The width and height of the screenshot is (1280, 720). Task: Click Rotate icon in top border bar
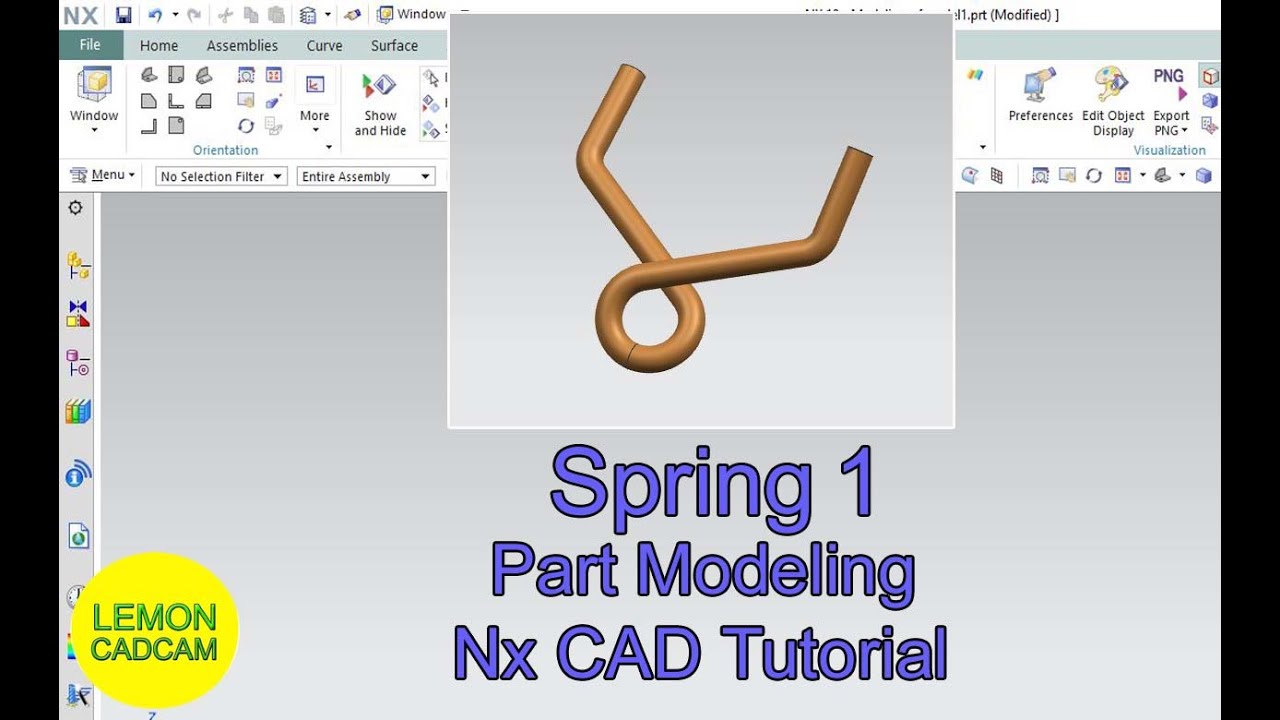point(1094,176)
